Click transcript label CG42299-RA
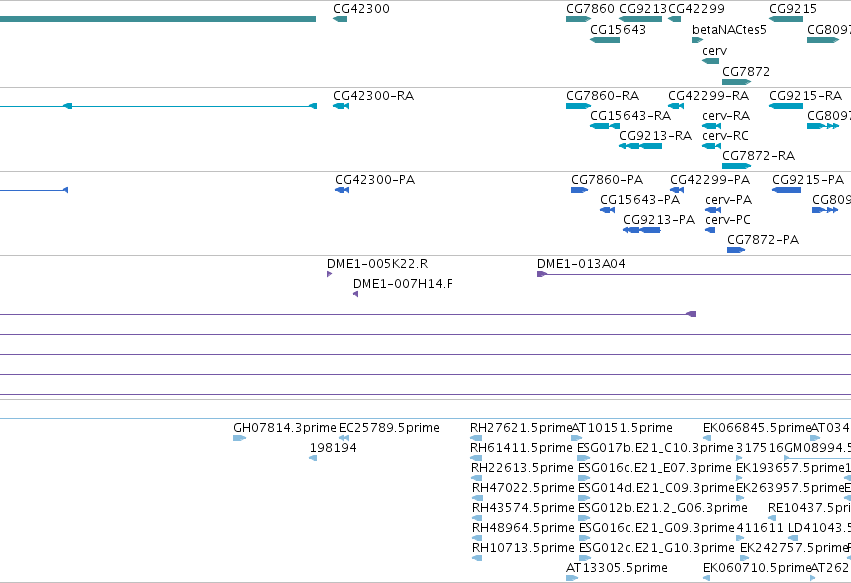 pyautogui.click(x=708, y=96)
